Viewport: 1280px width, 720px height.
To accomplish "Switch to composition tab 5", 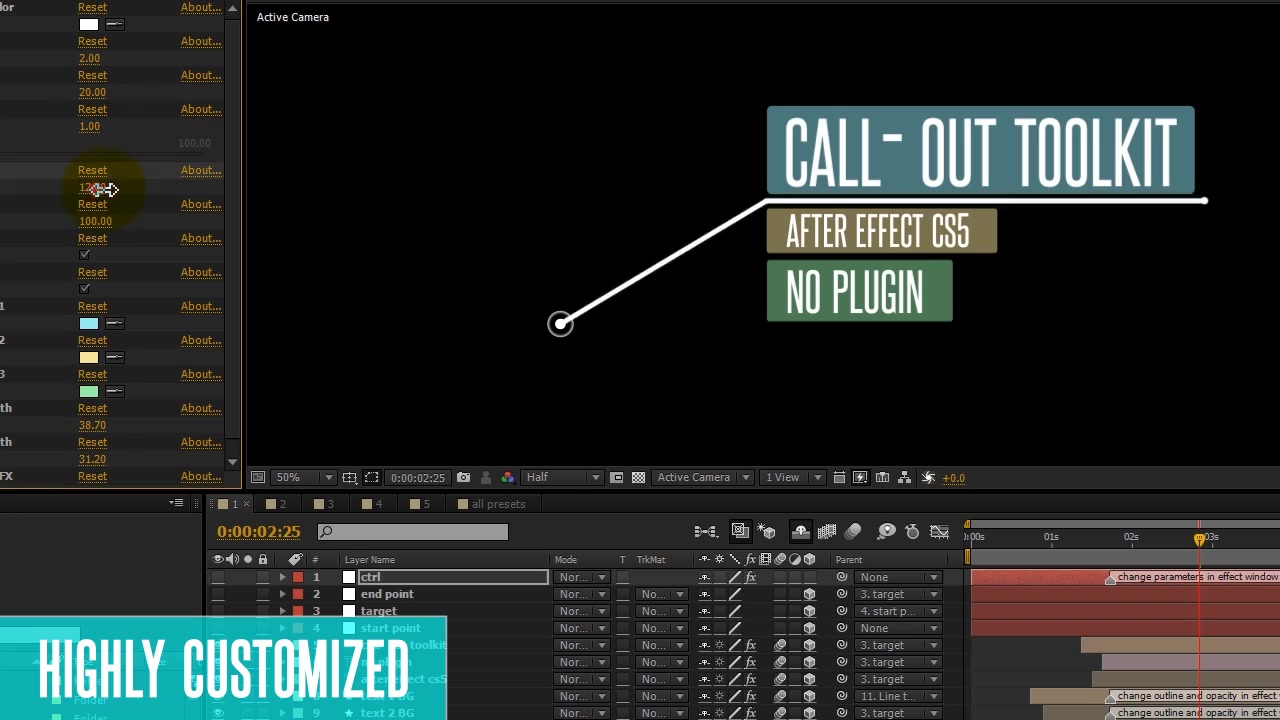I will pos(420,504).
